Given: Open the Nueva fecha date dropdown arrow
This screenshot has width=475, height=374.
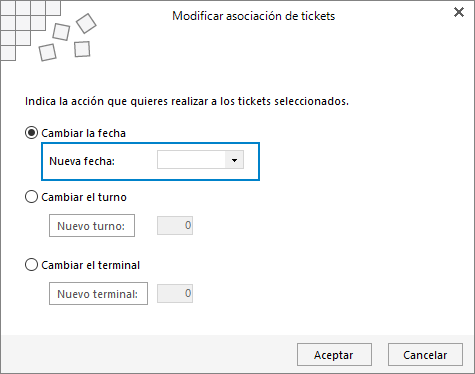Looking at the screenshot, I should (x=234, y=160).
